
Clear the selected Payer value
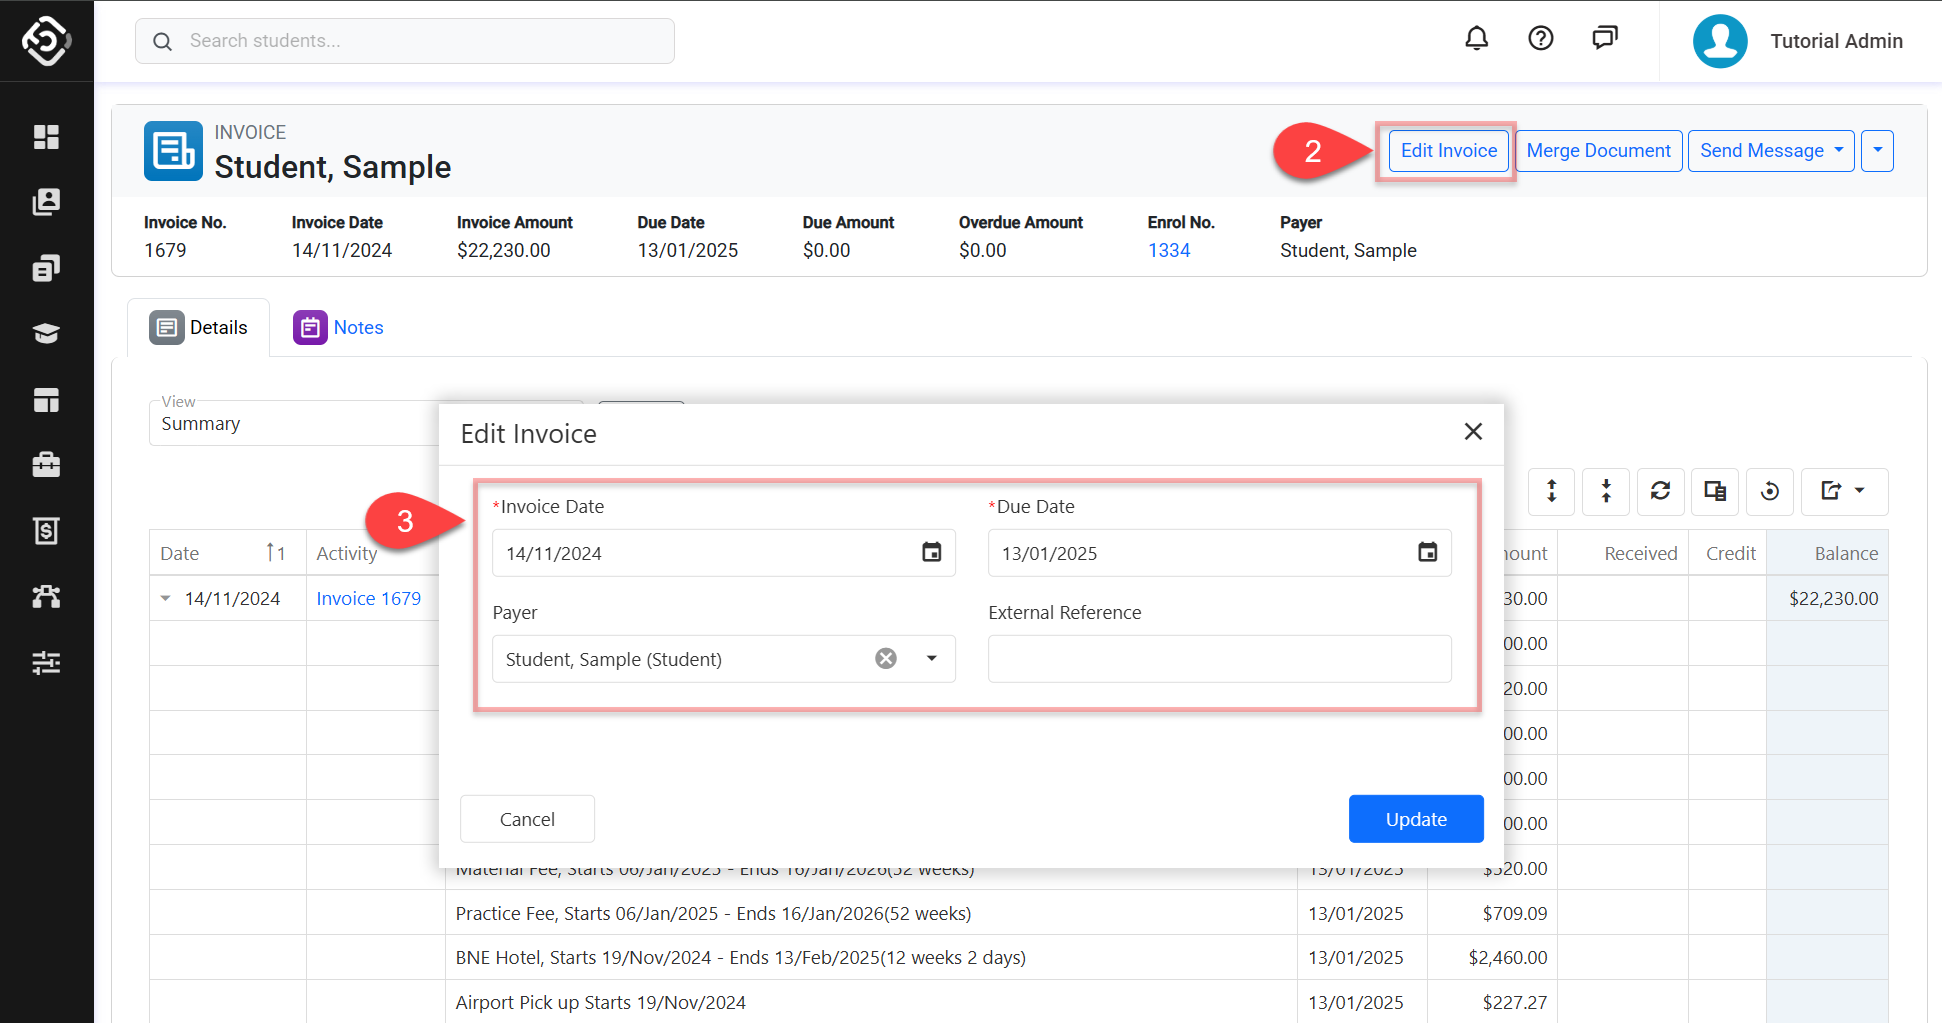point(886,659)
